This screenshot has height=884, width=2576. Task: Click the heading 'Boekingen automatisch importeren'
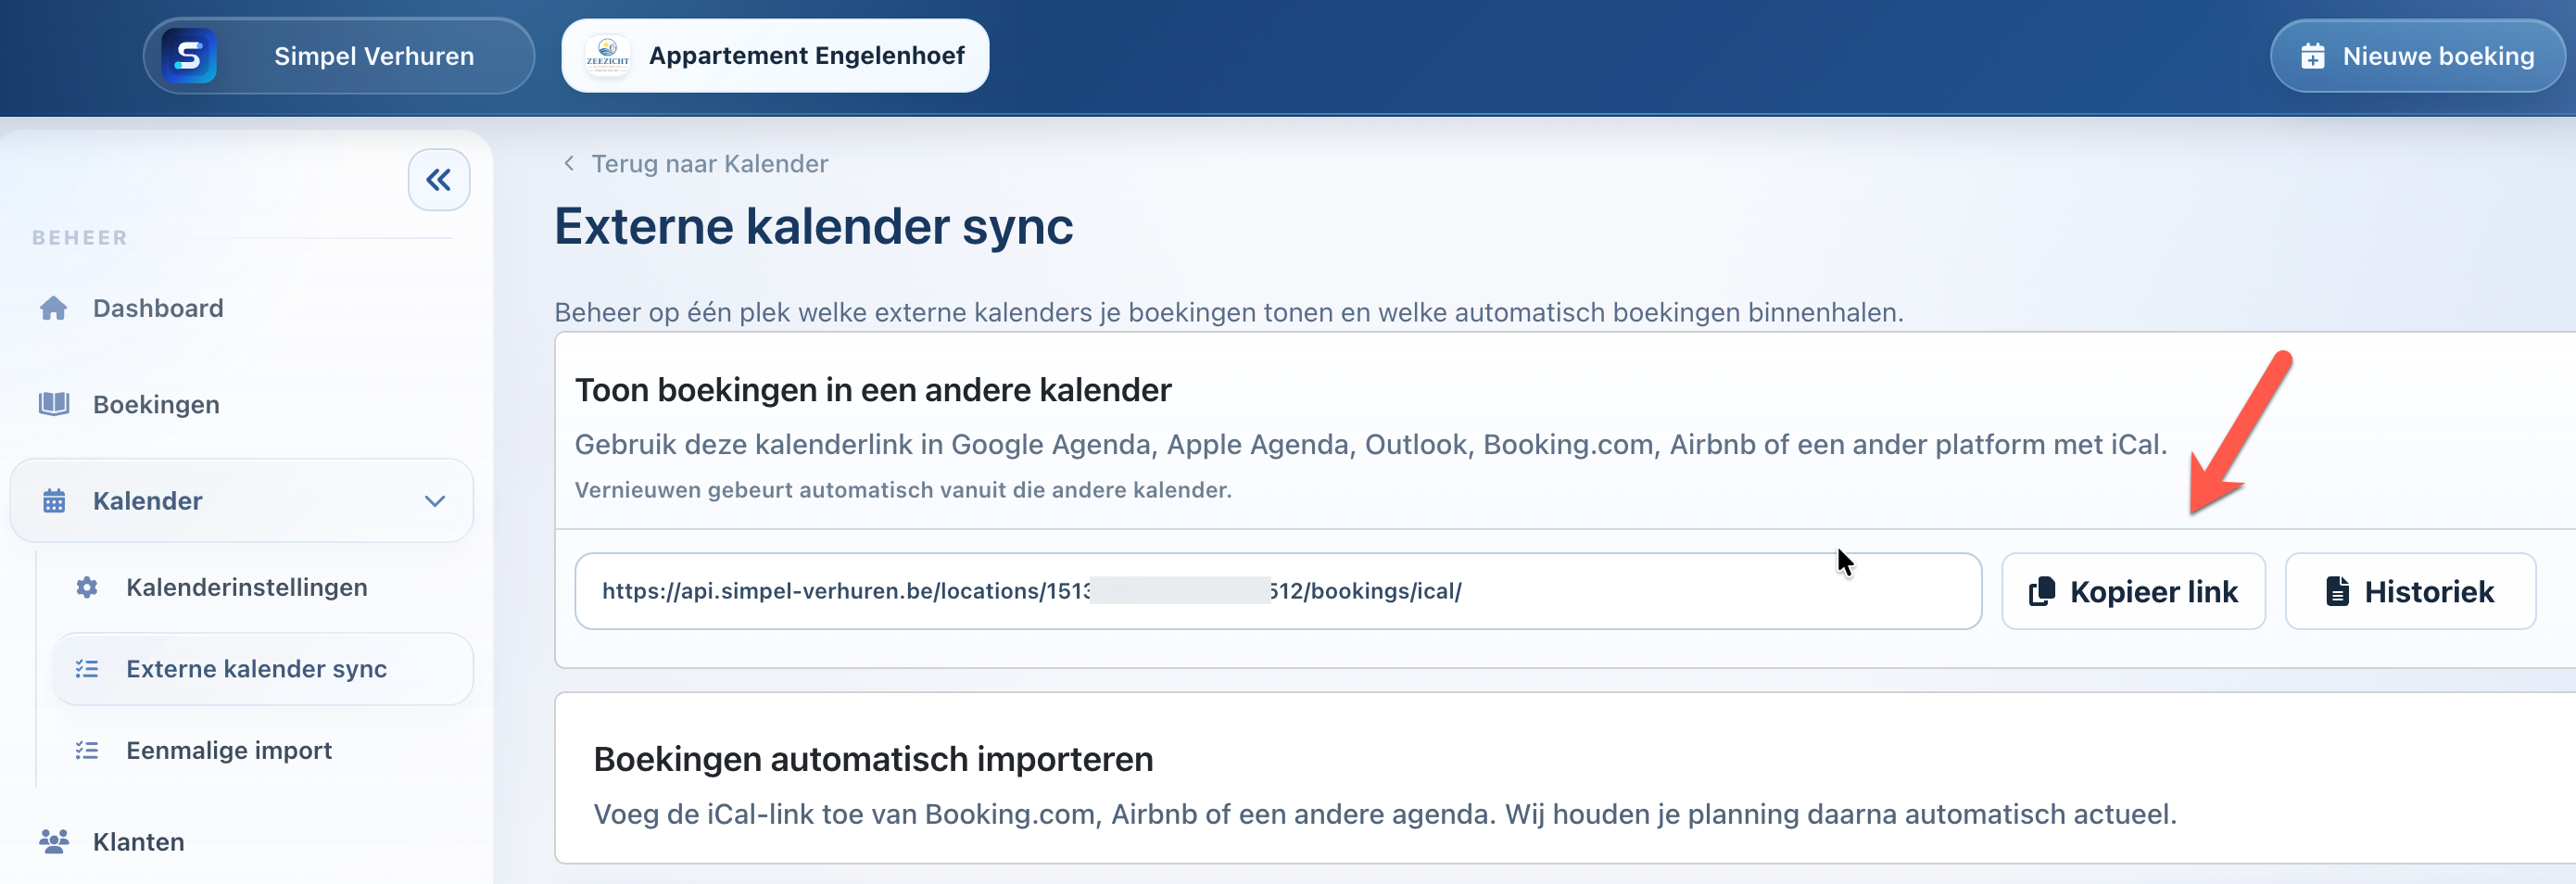(x=873, y=759)
